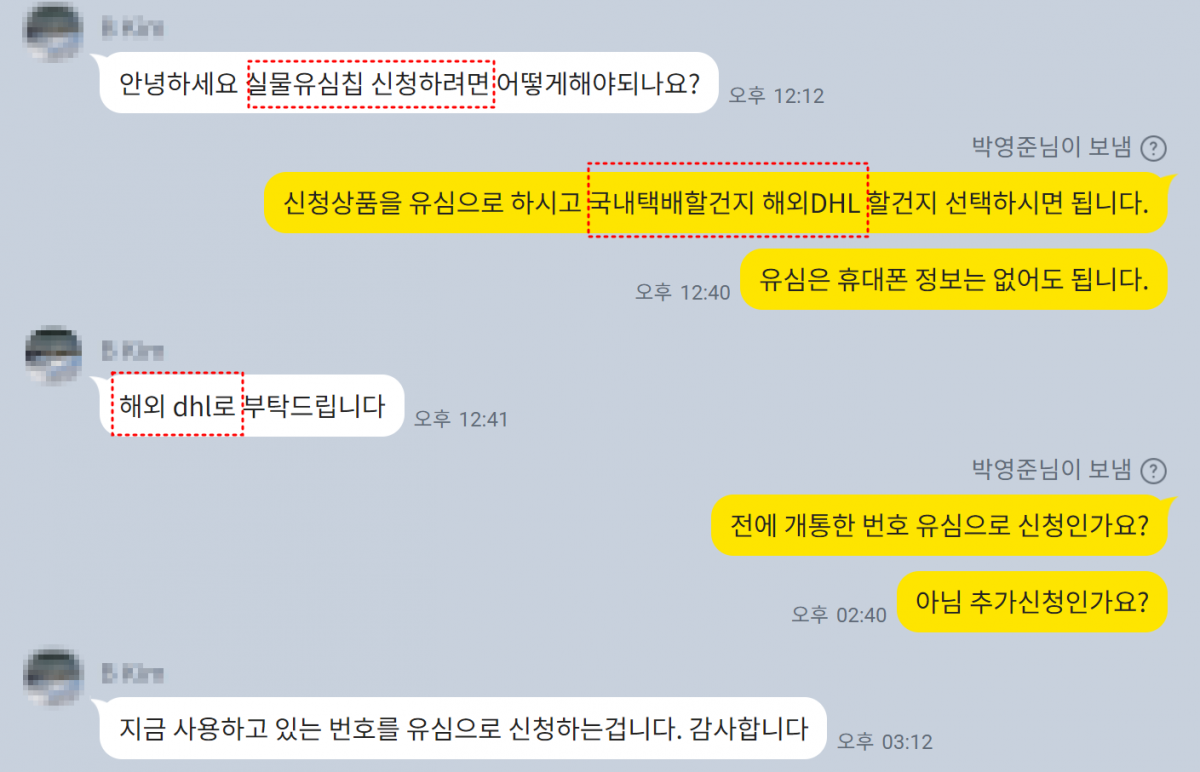
Task: Click the blurred sender name above last message
Action: [x=132, y=673]
